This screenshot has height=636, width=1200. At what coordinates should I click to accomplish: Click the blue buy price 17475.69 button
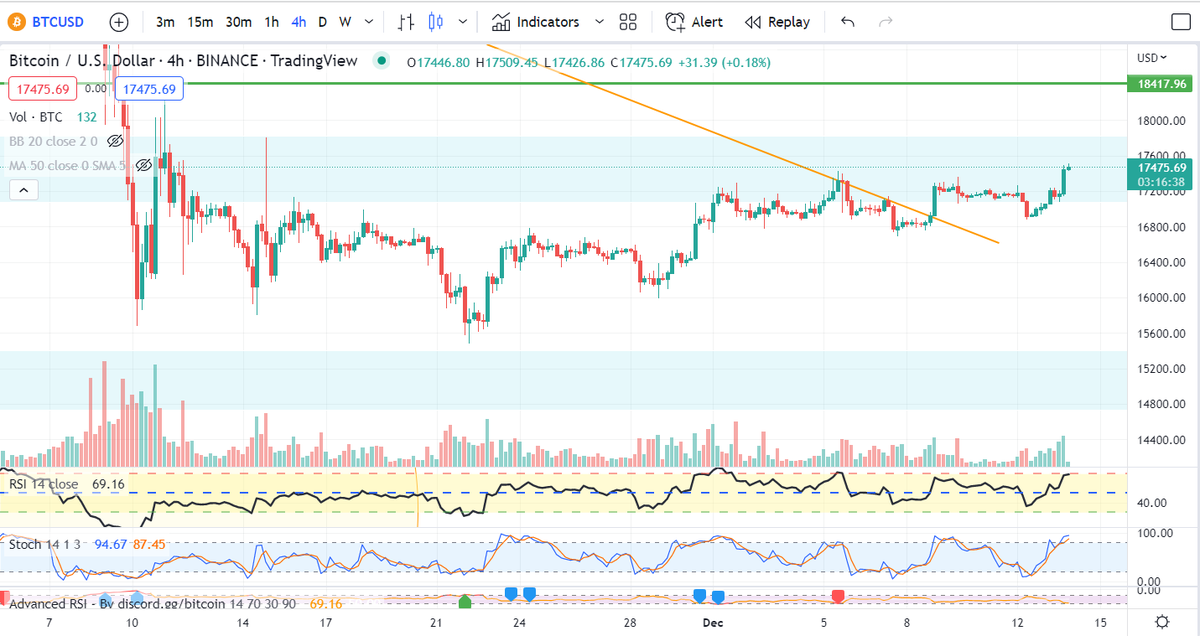click(151, 89)
